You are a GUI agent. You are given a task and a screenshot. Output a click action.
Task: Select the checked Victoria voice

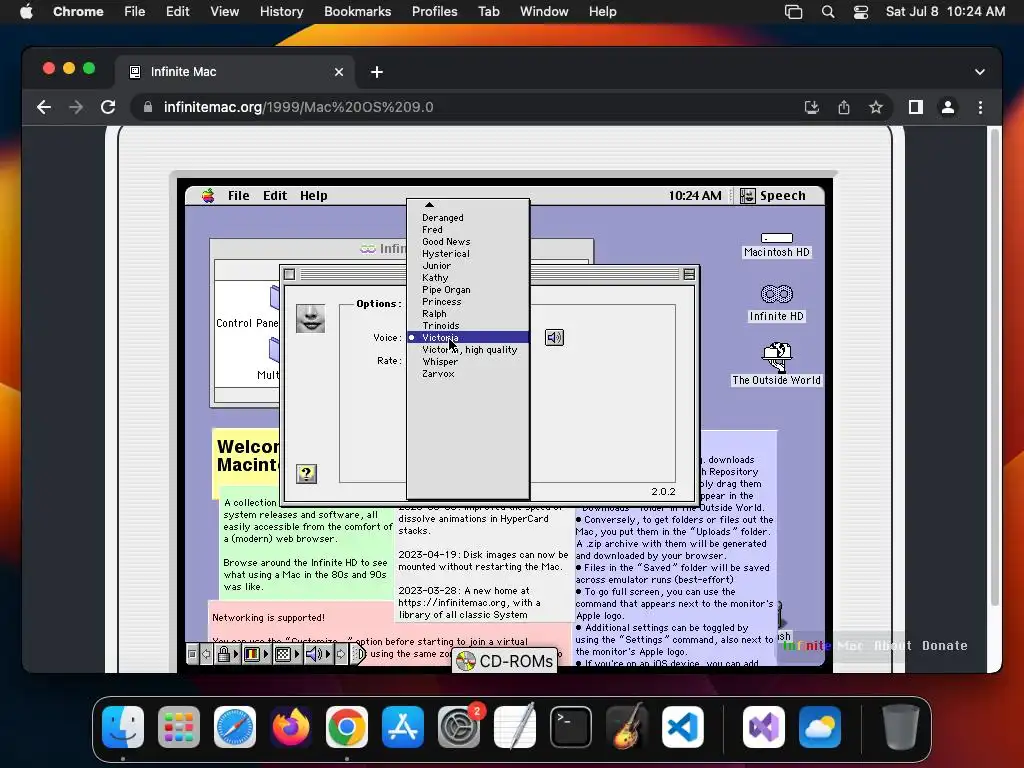tap(468, 338)
